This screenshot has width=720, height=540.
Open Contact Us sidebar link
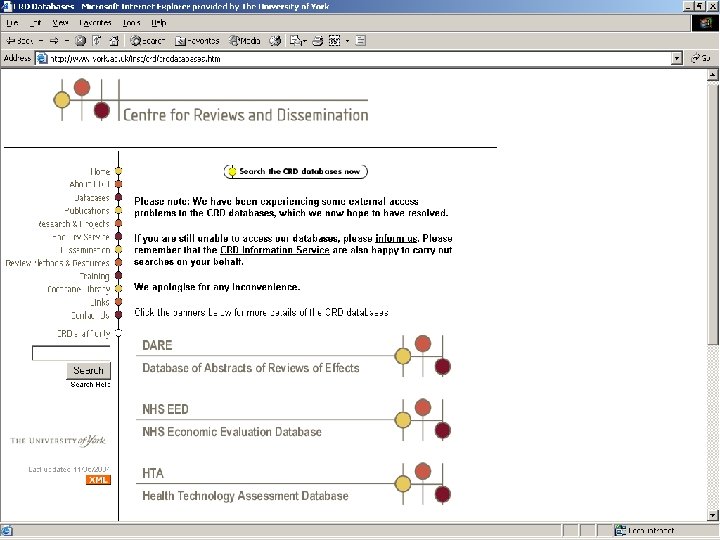coord(90,315)
